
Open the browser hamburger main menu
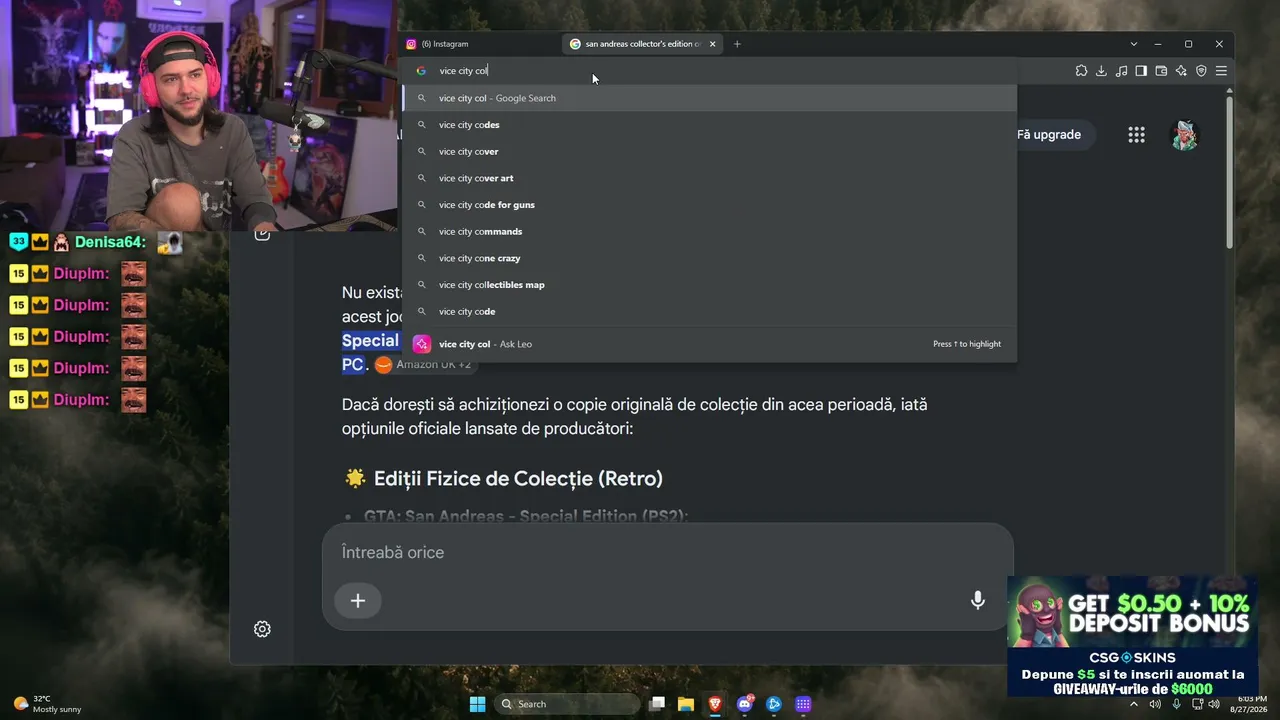[1221, 71]
